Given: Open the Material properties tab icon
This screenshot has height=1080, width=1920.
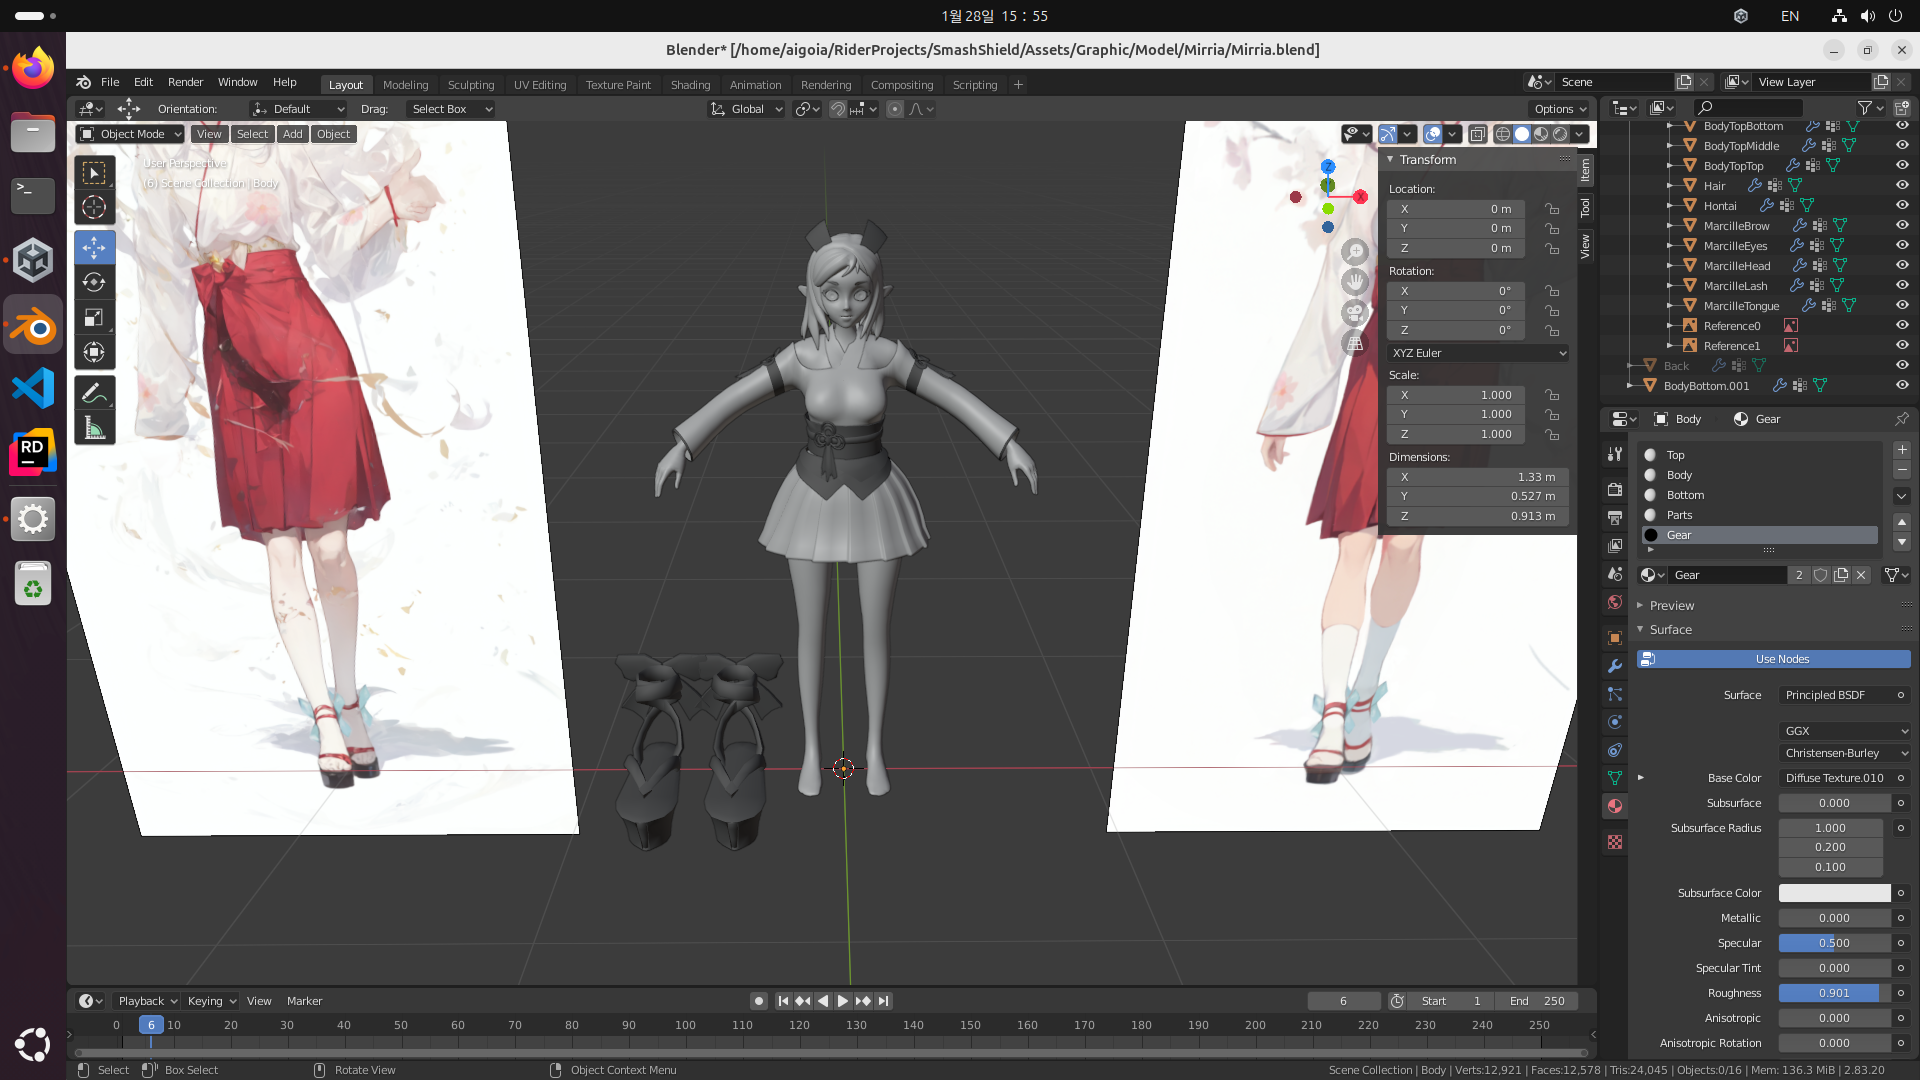Looking at the screenshot, I should coord(1615,806).
